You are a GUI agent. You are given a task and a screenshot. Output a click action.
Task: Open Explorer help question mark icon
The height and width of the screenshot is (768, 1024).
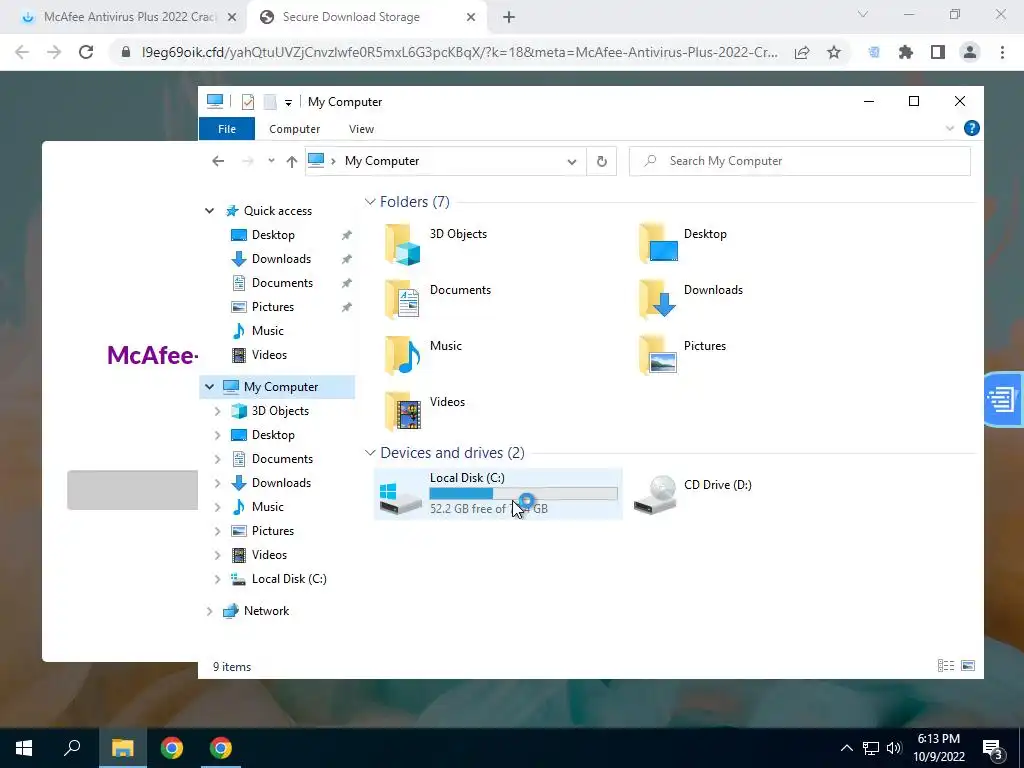tap(972, 129)
